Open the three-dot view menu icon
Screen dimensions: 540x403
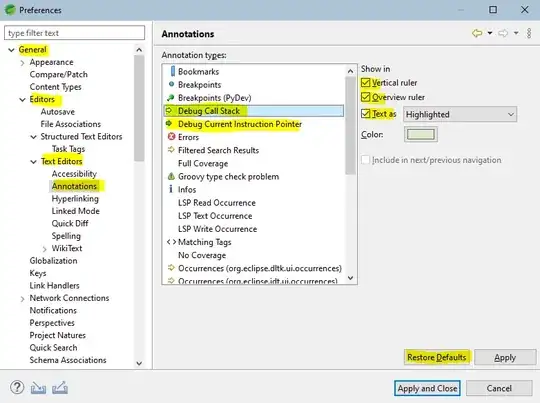(529, 33)
